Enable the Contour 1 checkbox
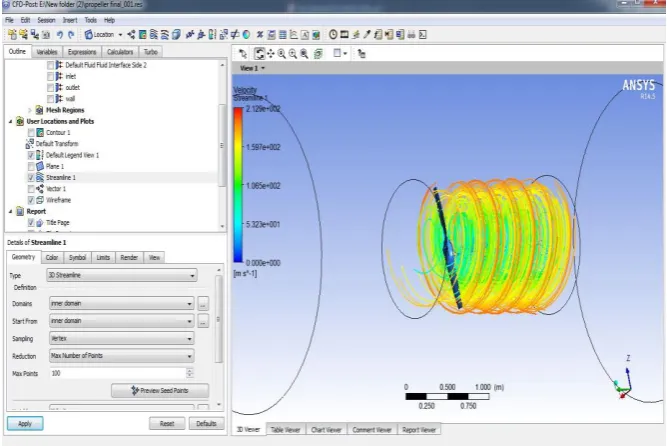 (31, 132)
